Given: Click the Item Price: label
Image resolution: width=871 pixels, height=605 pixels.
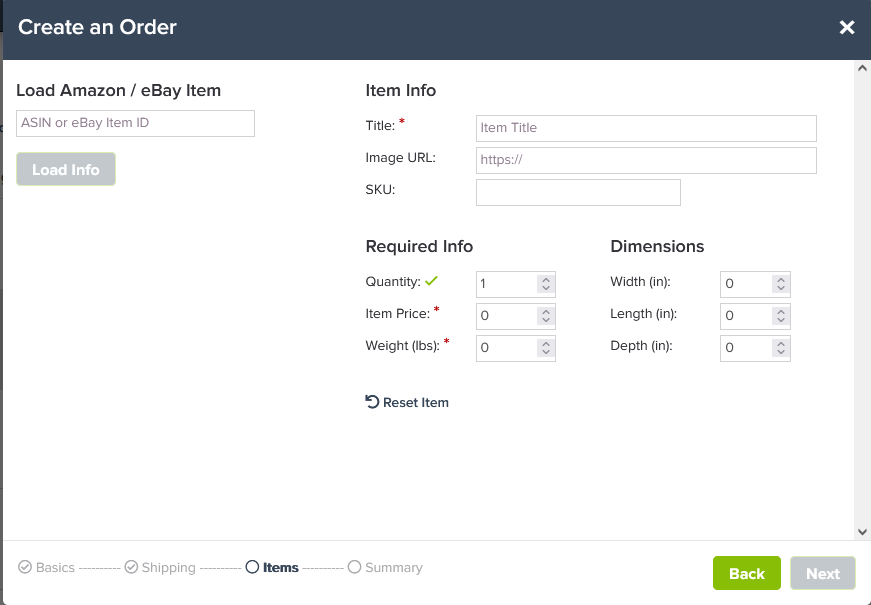Looking at the screenshot, I should [398, 313].
